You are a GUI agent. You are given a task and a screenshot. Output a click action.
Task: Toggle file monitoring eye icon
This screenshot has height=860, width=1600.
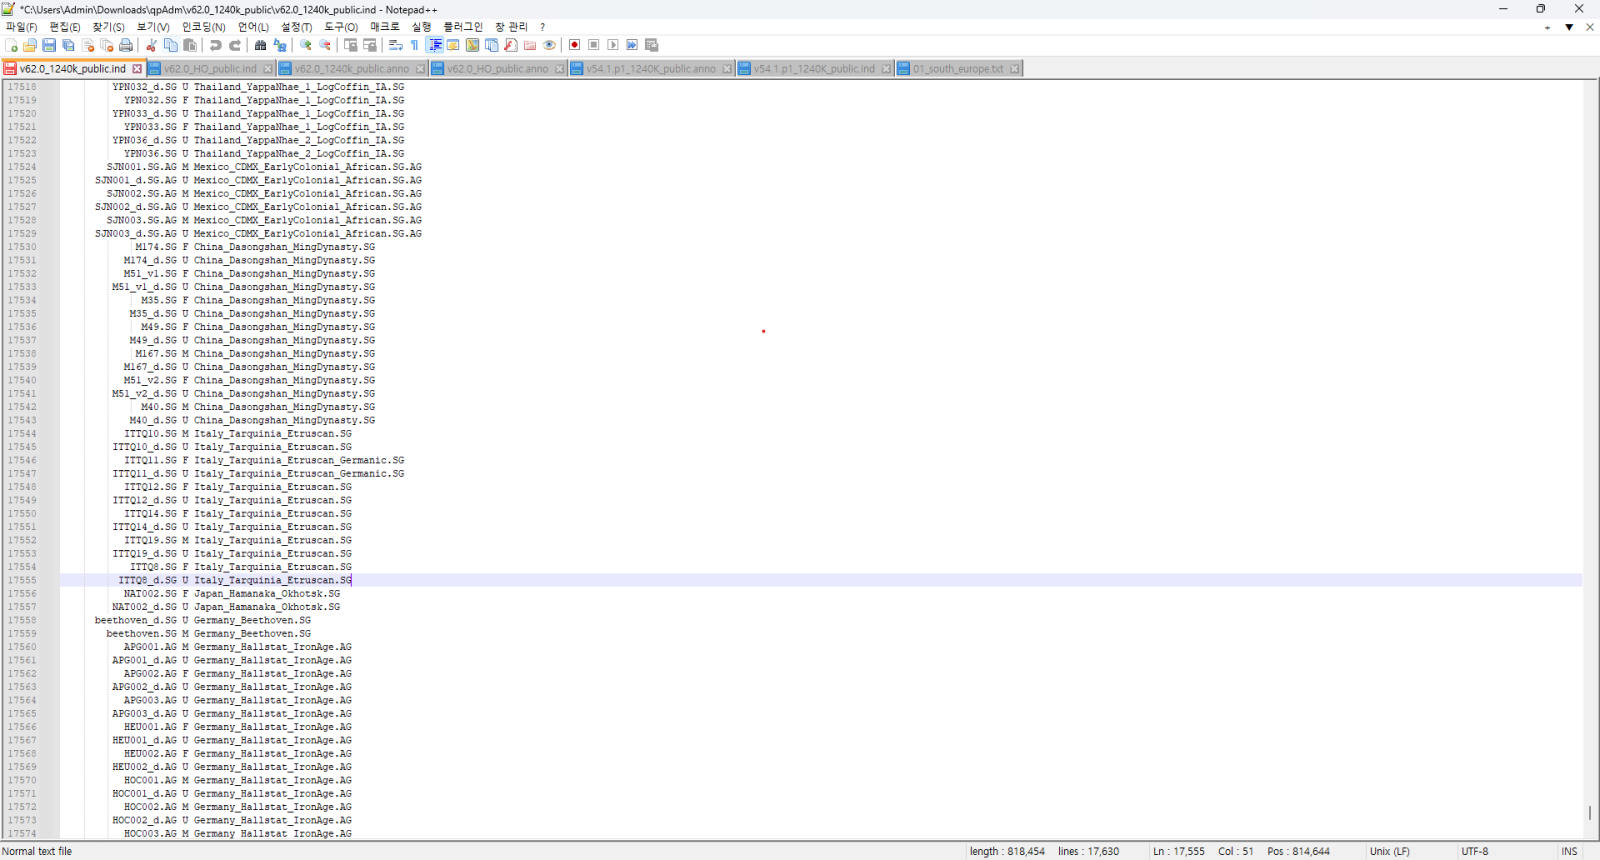[549, 45]
